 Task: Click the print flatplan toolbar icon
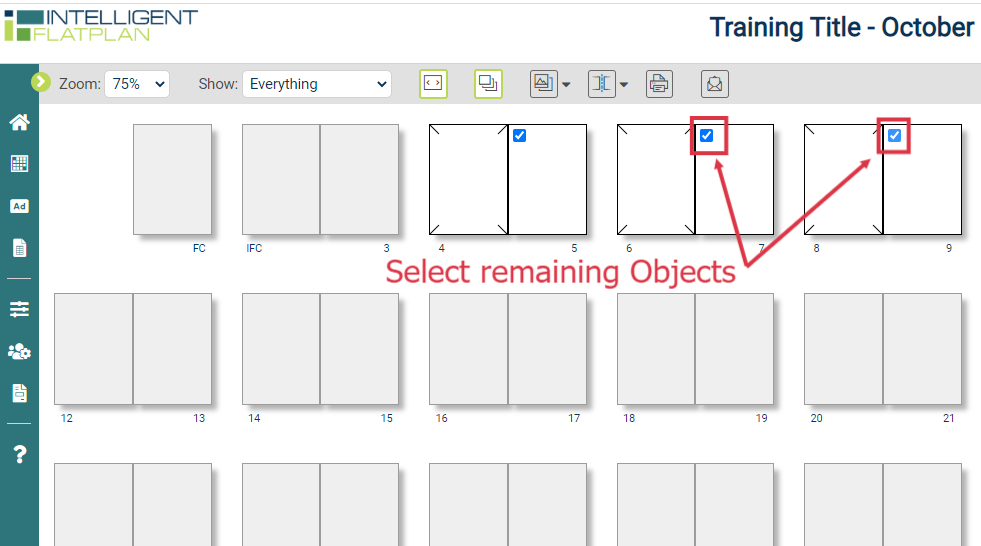659,84
